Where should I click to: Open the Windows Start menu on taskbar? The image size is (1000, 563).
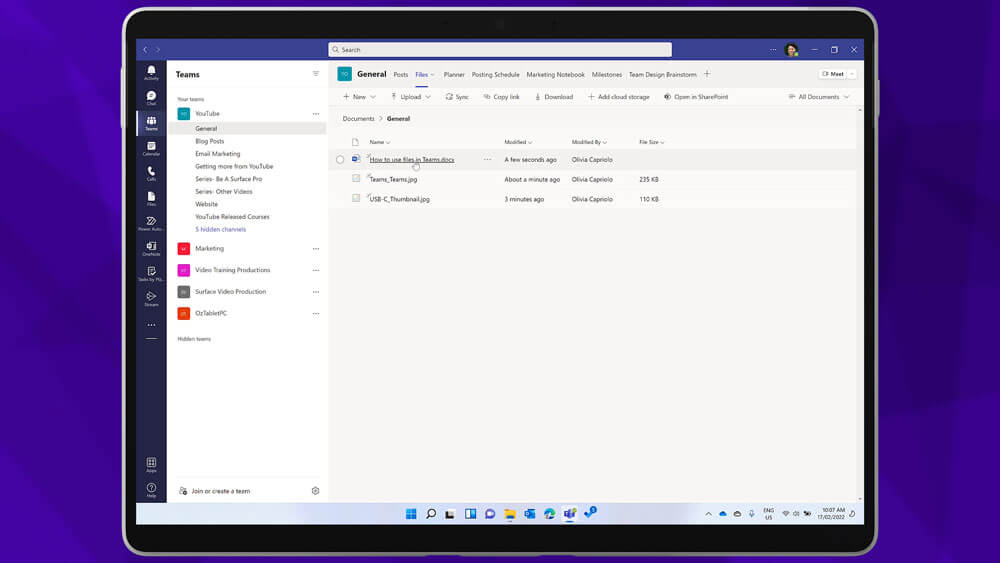pos(411,514)
